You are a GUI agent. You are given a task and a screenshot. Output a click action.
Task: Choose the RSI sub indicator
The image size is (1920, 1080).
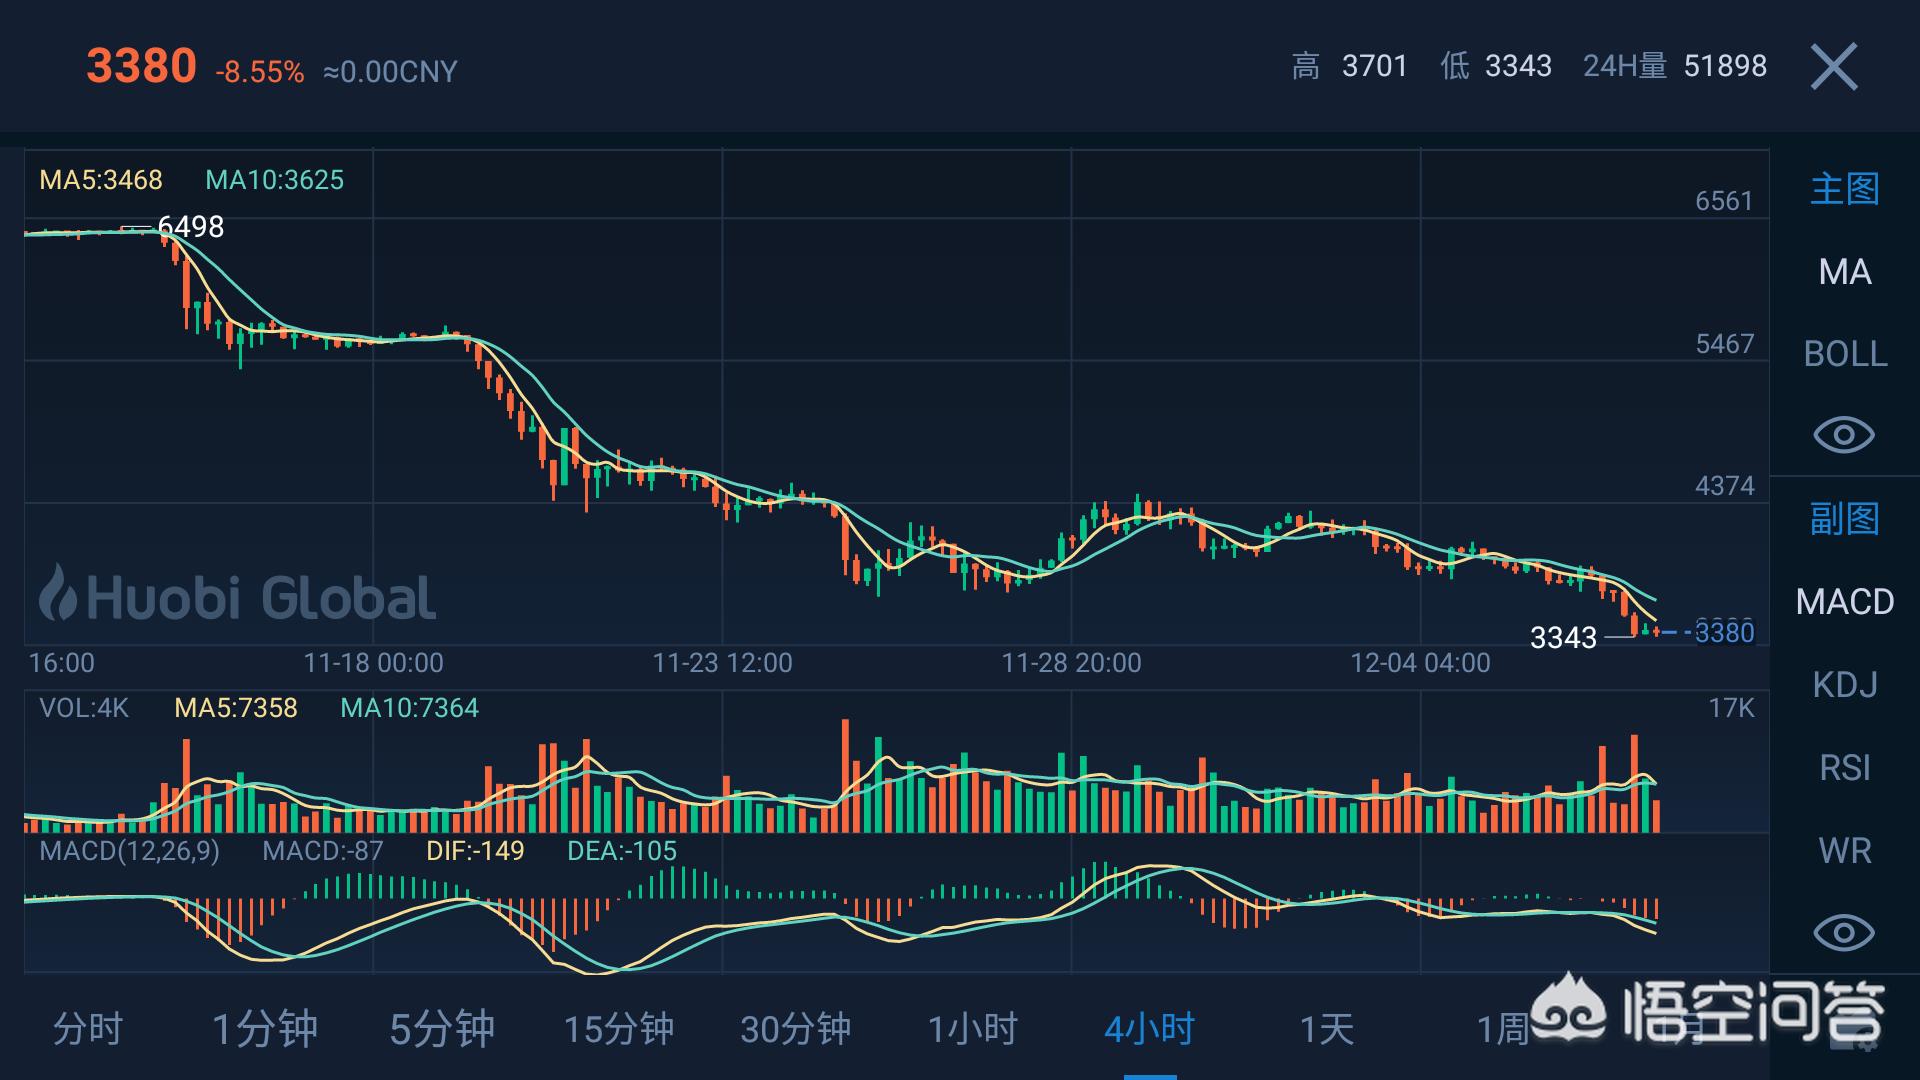1844,768
